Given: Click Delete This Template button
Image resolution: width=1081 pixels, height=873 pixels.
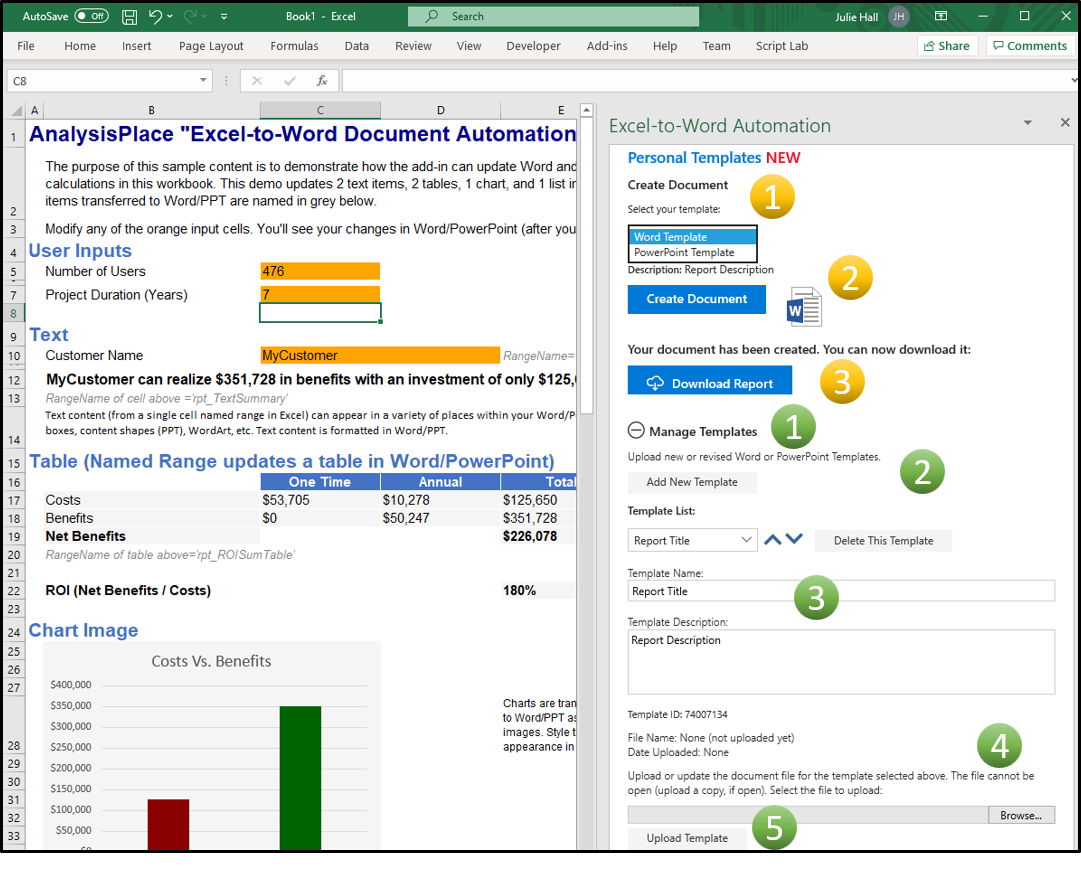Looking at the screenshot, I should (x=883, y=541).
